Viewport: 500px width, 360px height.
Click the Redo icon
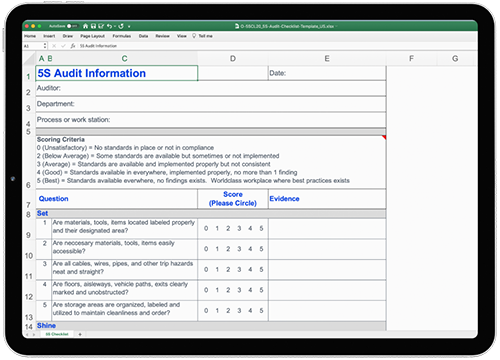tap(121, 26)
